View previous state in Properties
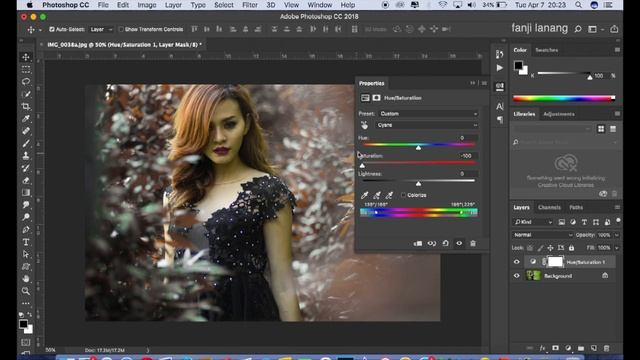Image resolution: width=640 pixels, height=360 pixels. point(431,243)
